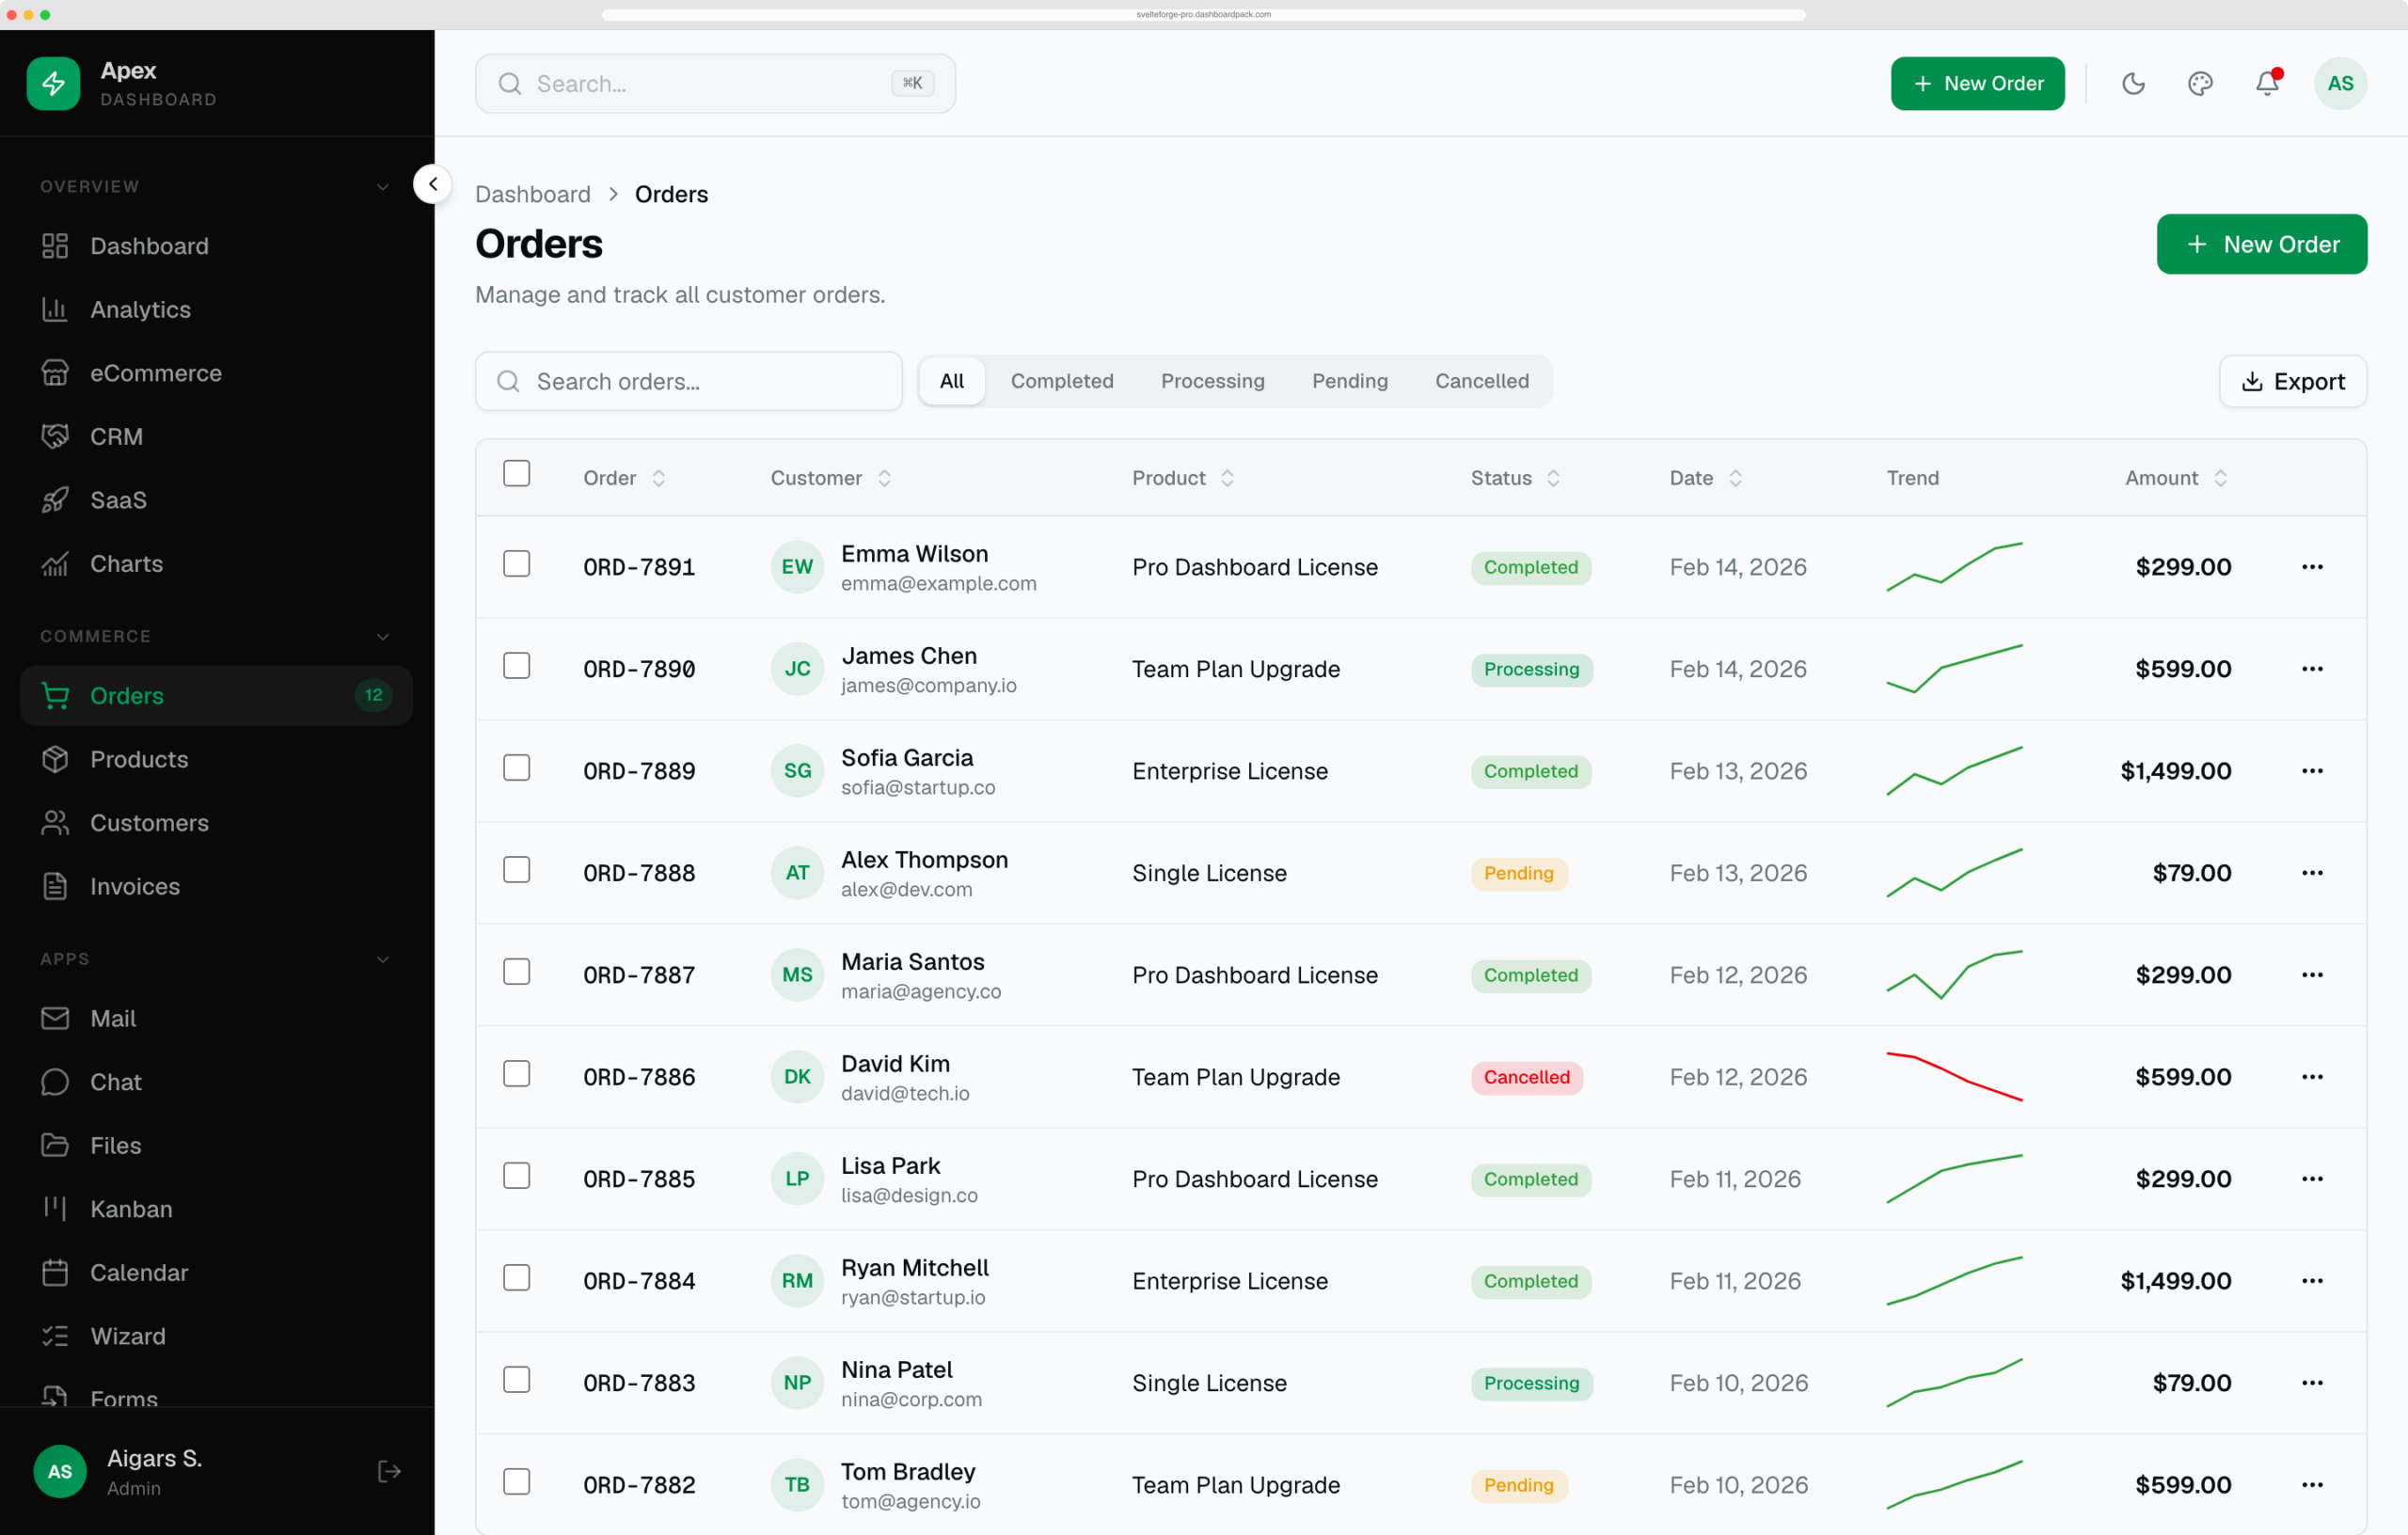2408x1535 pixels.
Task: Open actions menu for ORD-7891
Action: pyautogui.click(x=2312, y=567)
